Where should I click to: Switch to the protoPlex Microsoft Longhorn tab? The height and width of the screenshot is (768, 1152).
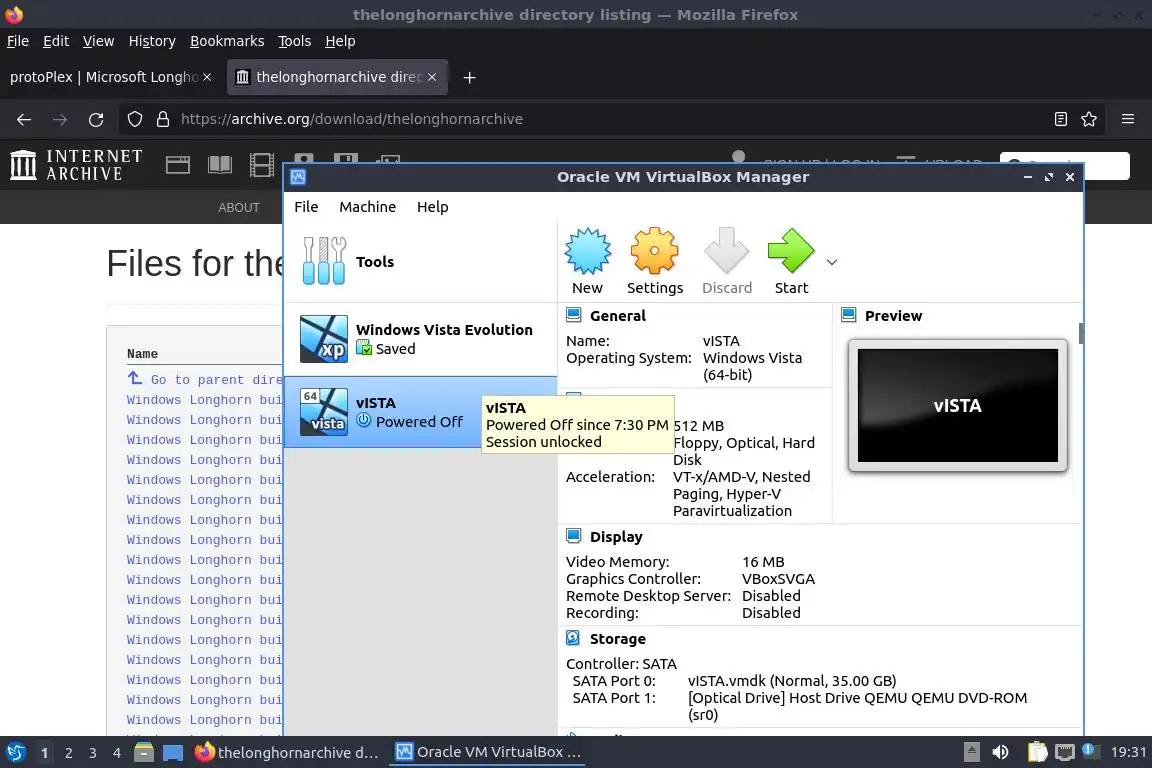coord(104,77)
